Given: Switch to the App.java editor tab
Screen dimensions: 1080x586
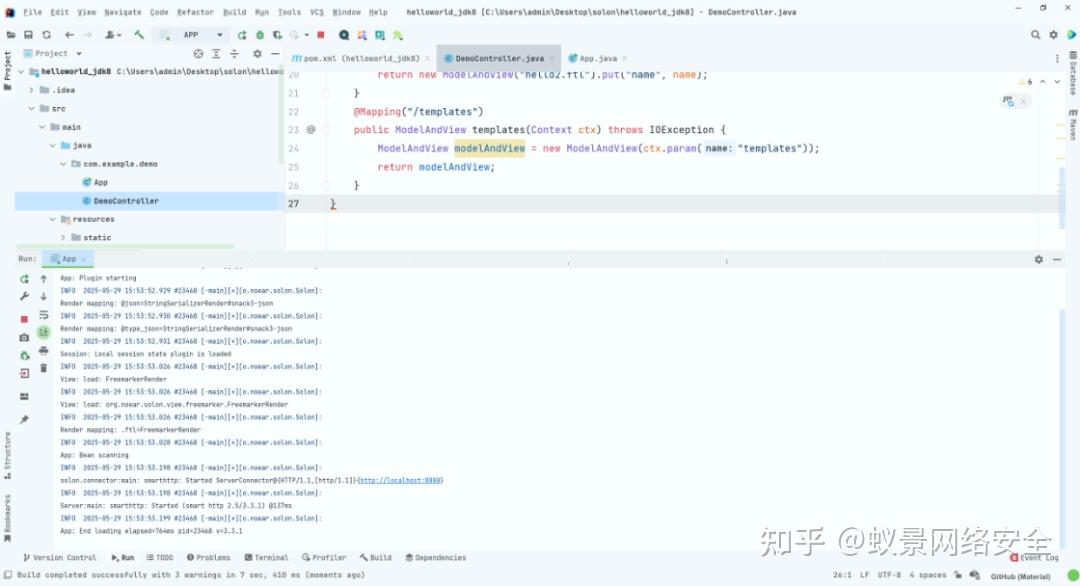Looking at the screenshot, I should tap(600, 58).
